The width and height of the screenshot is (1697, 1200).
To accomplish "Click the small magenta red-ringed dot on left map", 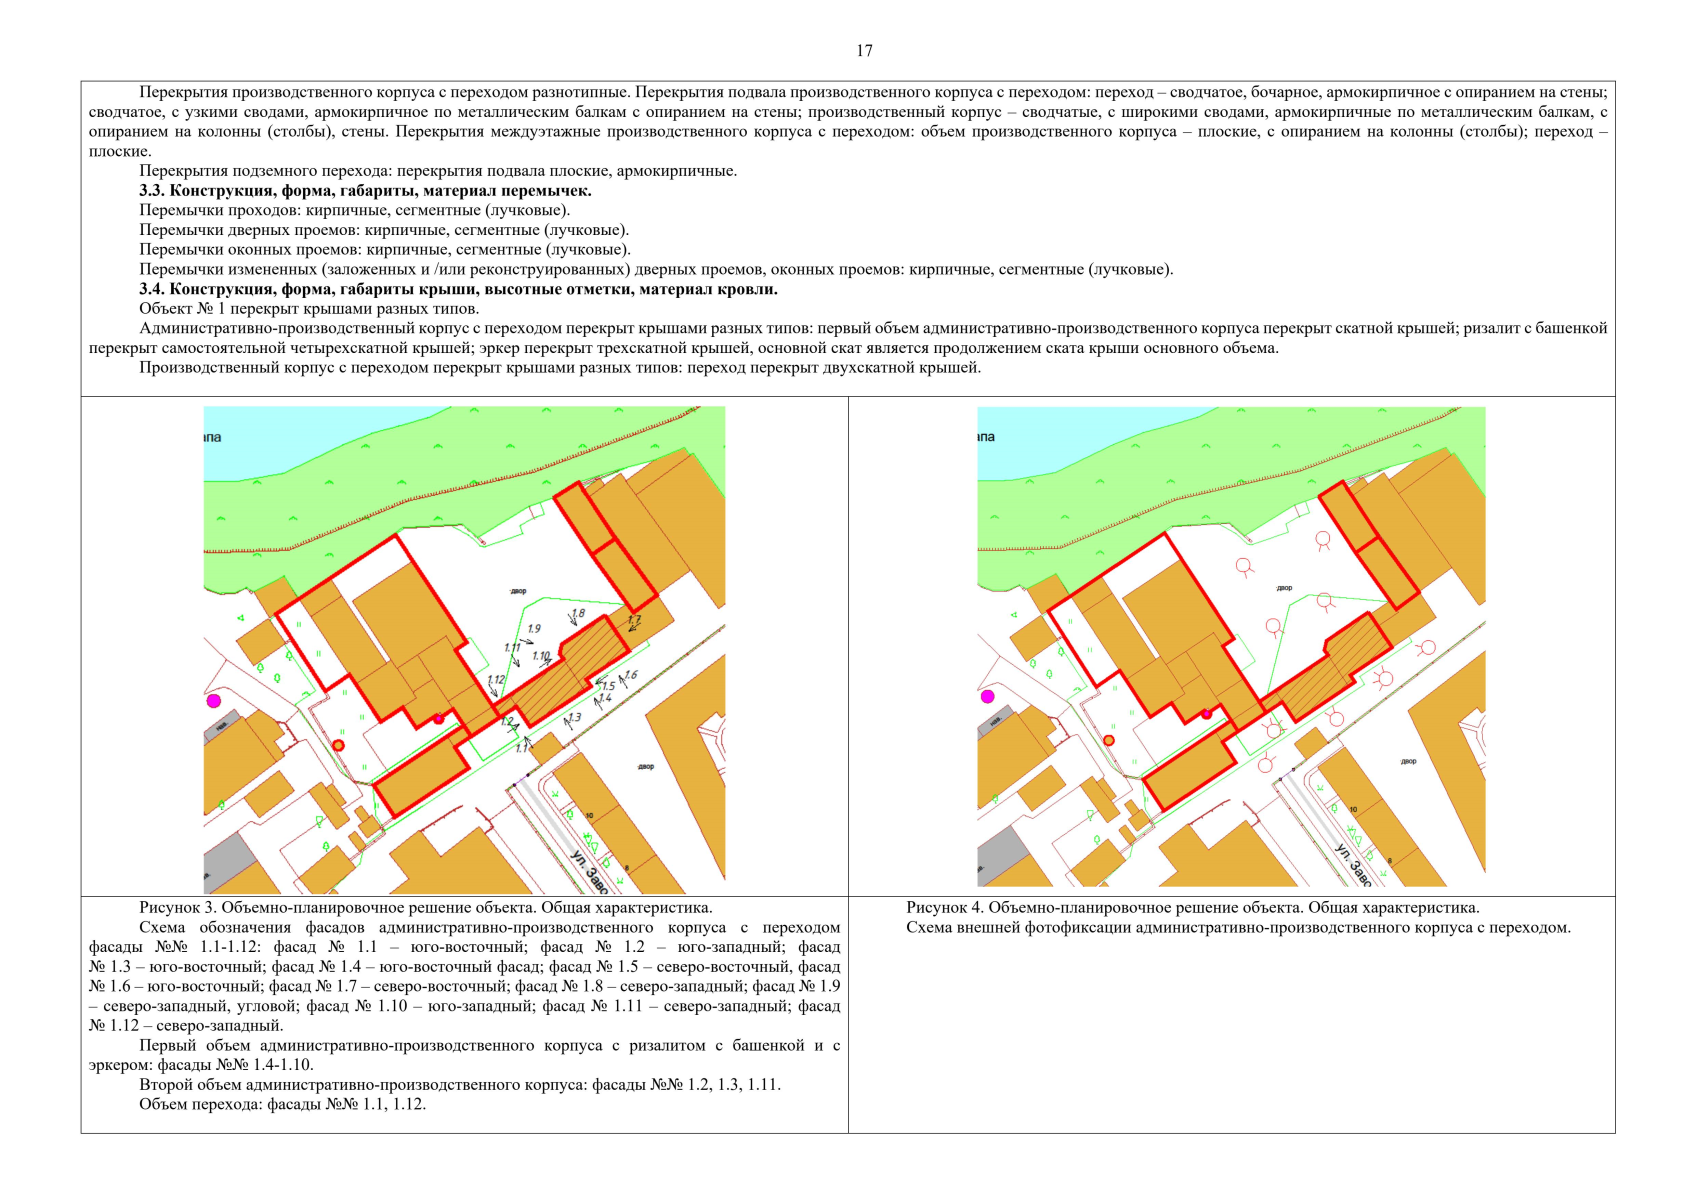I will (438, 718).
